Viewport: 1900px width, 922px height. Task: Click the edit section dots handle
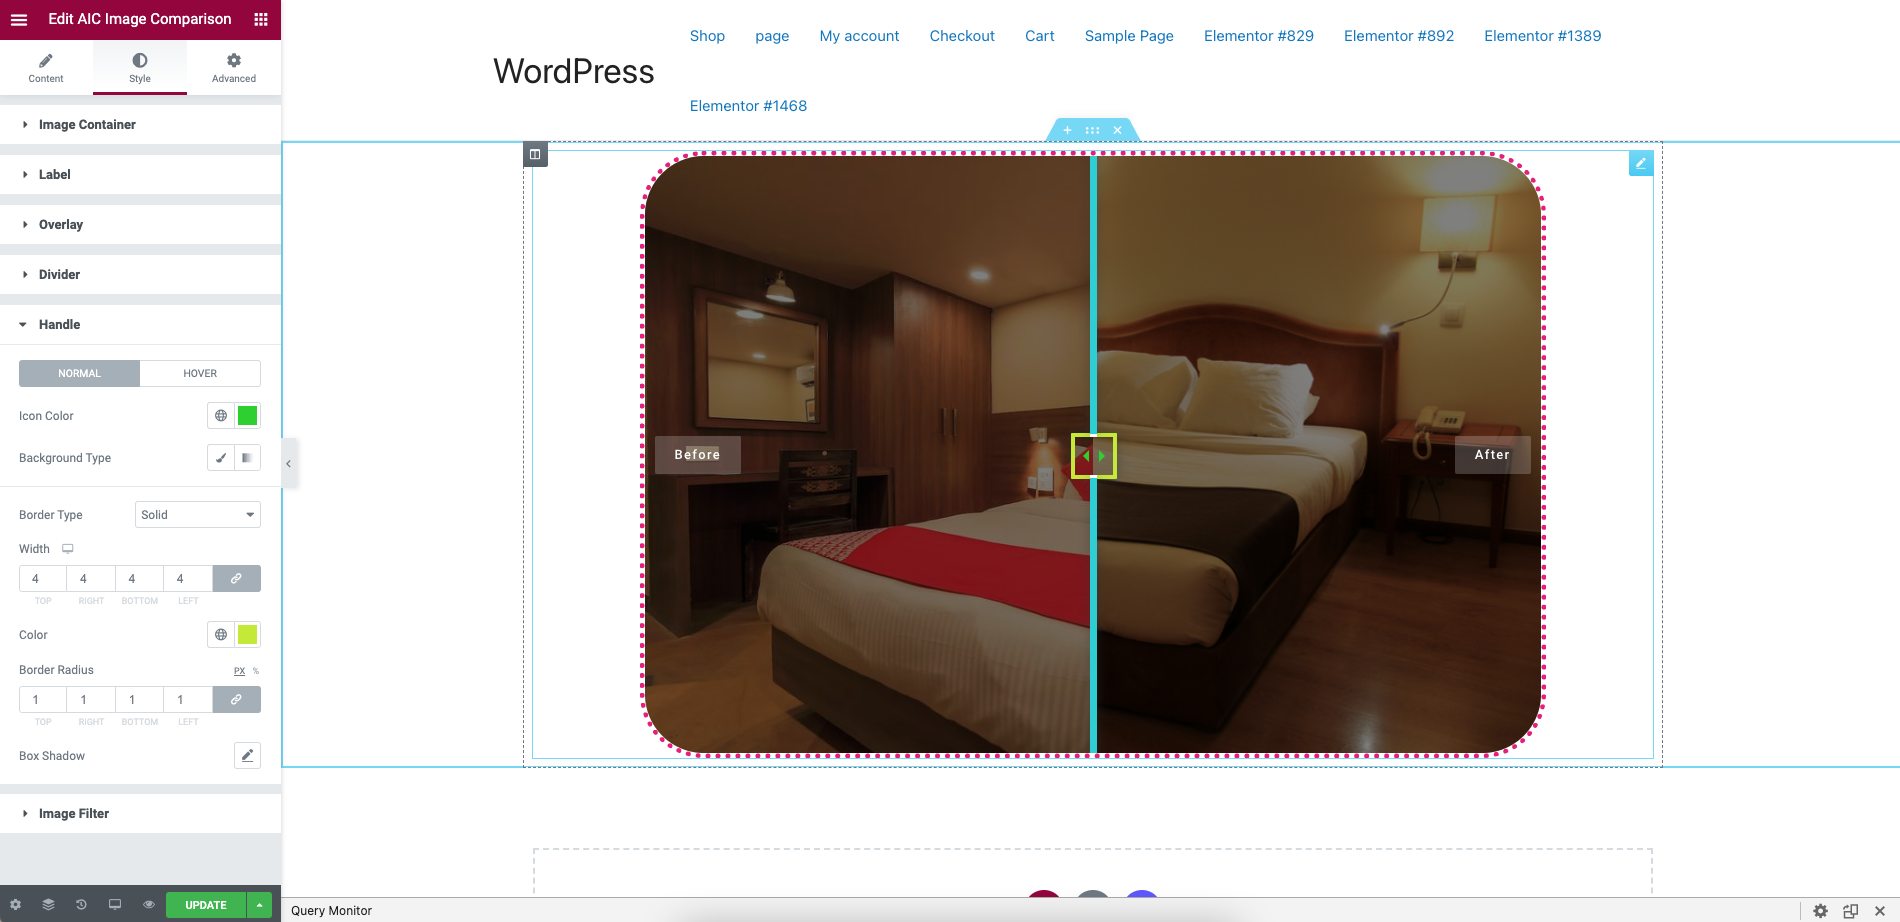point(1092,130)
